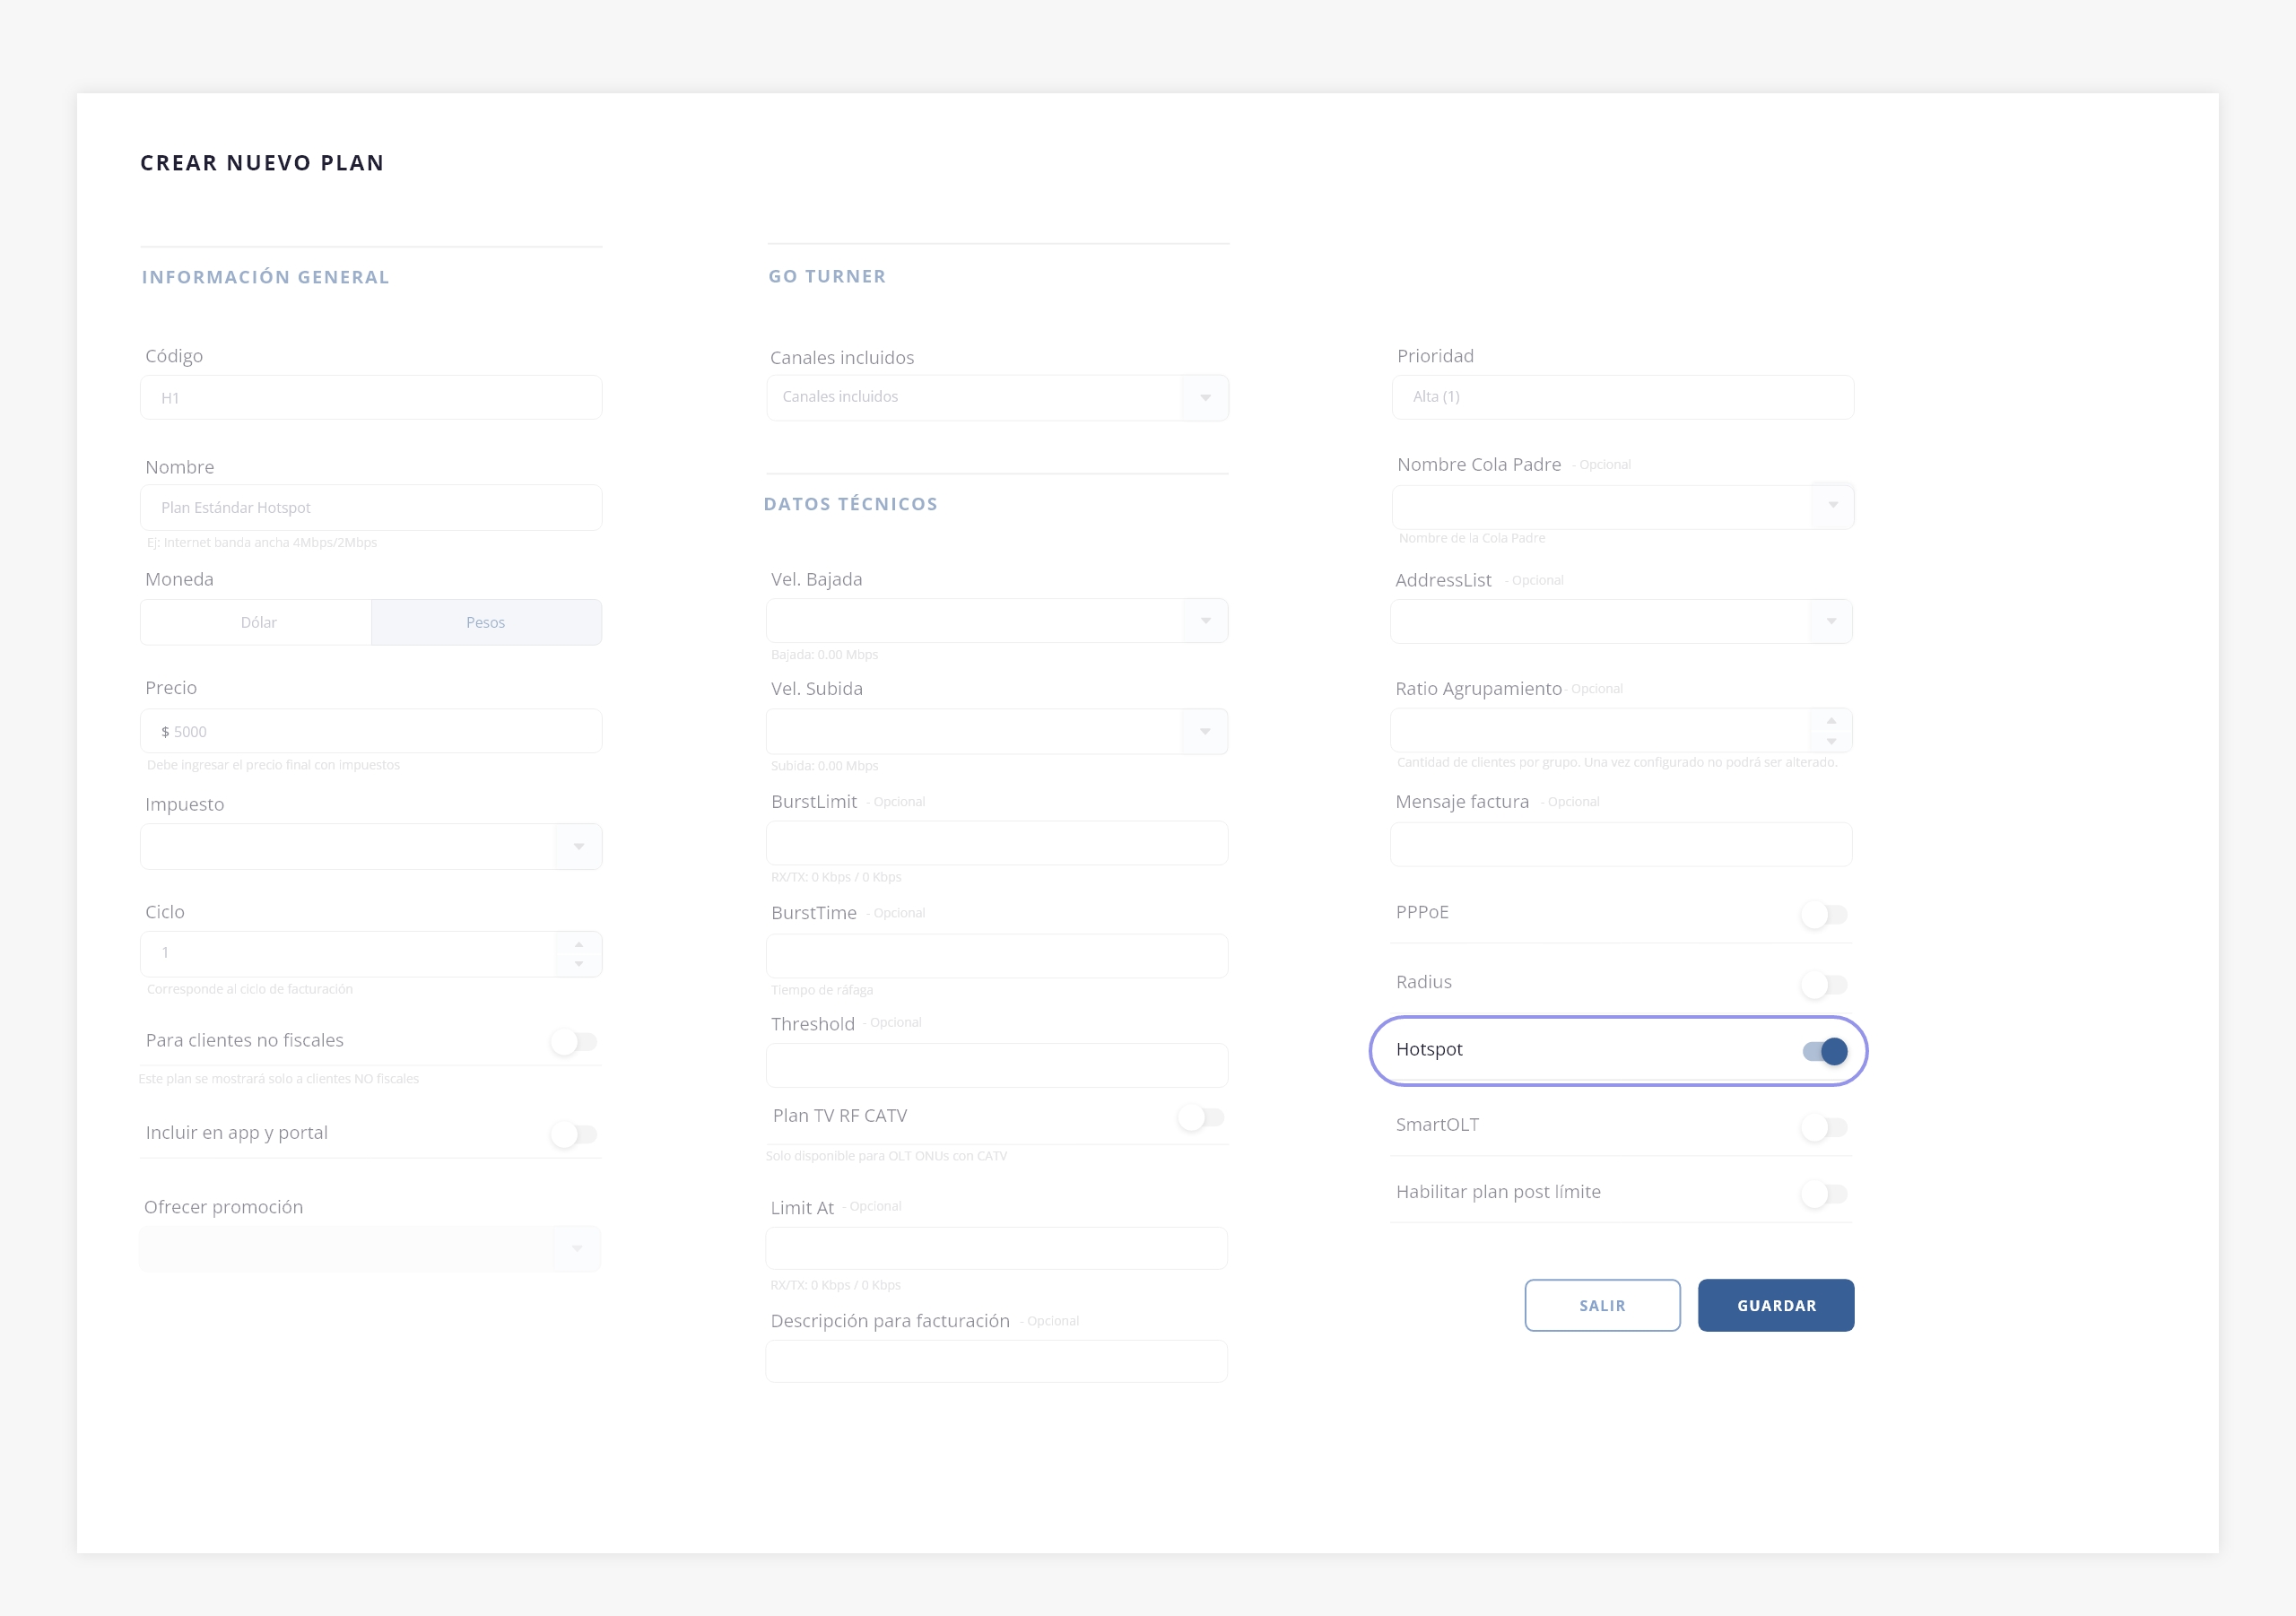Viewport: 2296px width, 1616px height.
Task: Enable the PPPoE toggle
Action: click(x=1824, y=915)
